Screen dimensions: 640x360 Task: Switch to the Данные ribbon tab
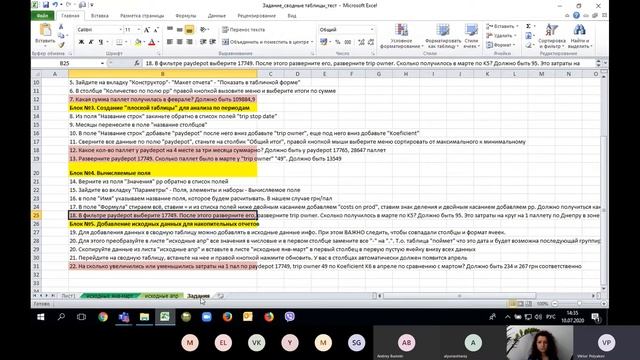click(217, 16)
